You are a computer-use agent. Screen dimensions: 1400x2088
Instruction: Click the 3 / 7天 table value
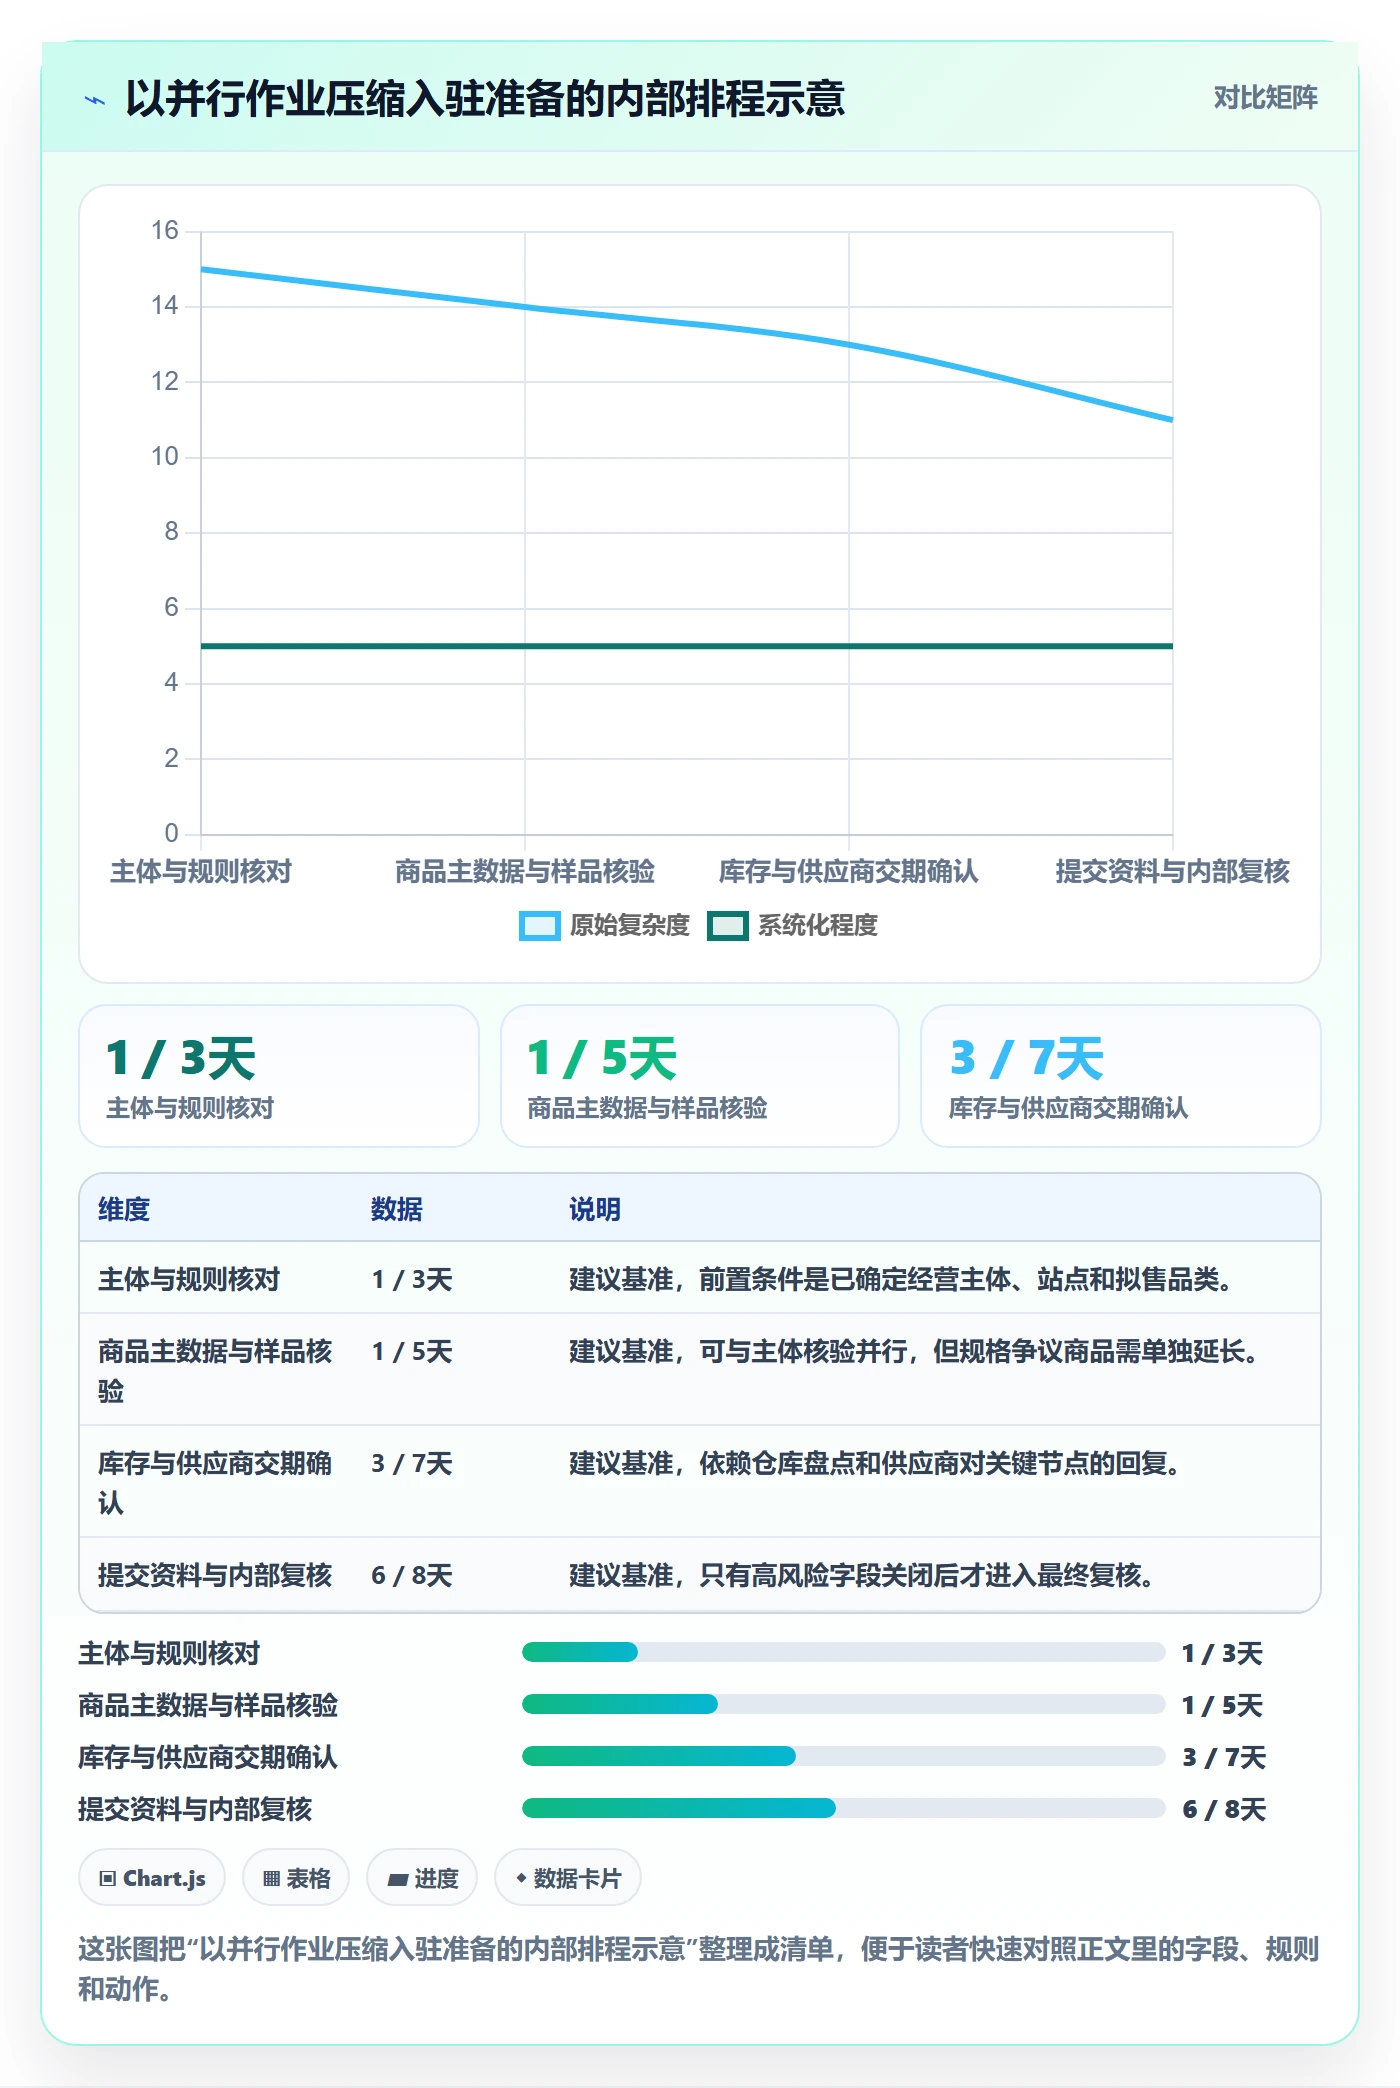412,1463
